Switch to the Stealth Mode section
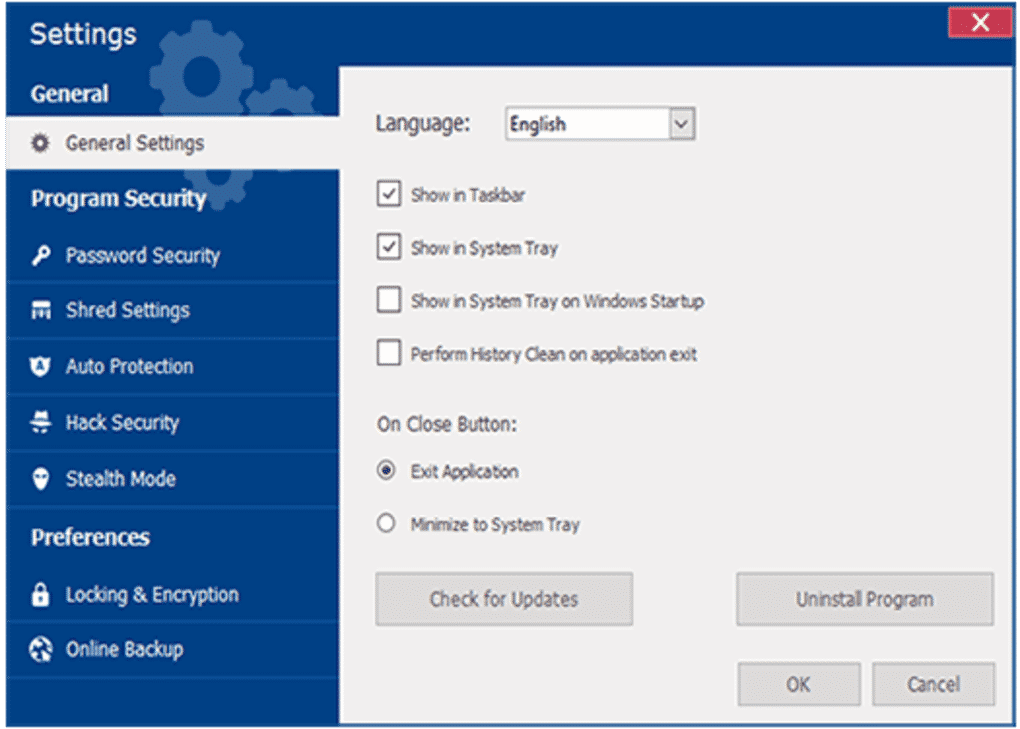This screenshot has height=729, width=1020. point(120,479)
